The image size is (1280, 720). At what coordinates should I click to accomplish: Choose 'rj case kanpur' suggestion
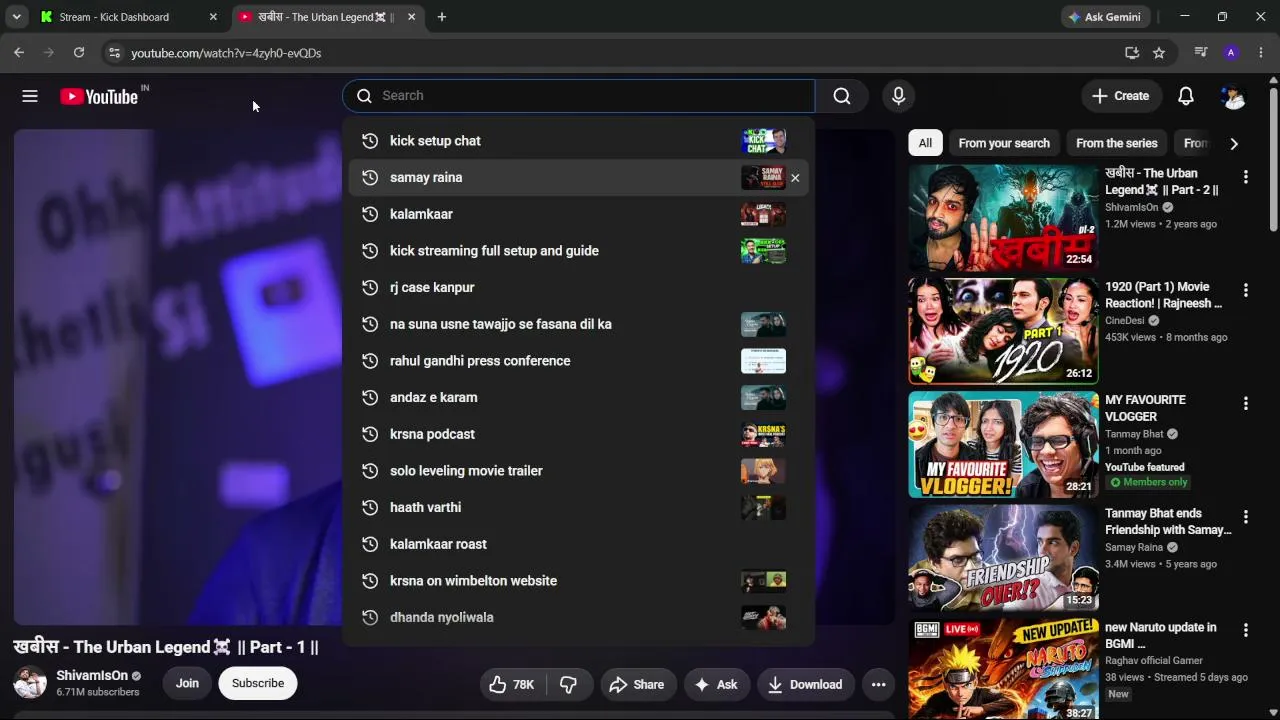coord(578,288)
